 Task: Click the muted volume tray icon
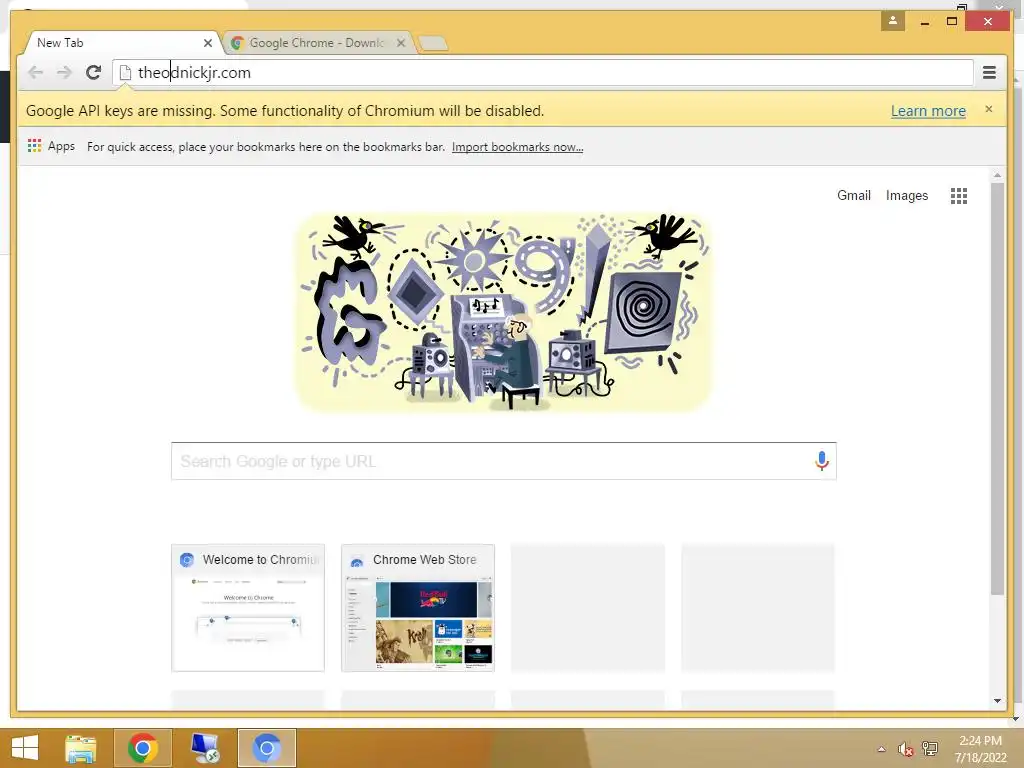(905, 749)
